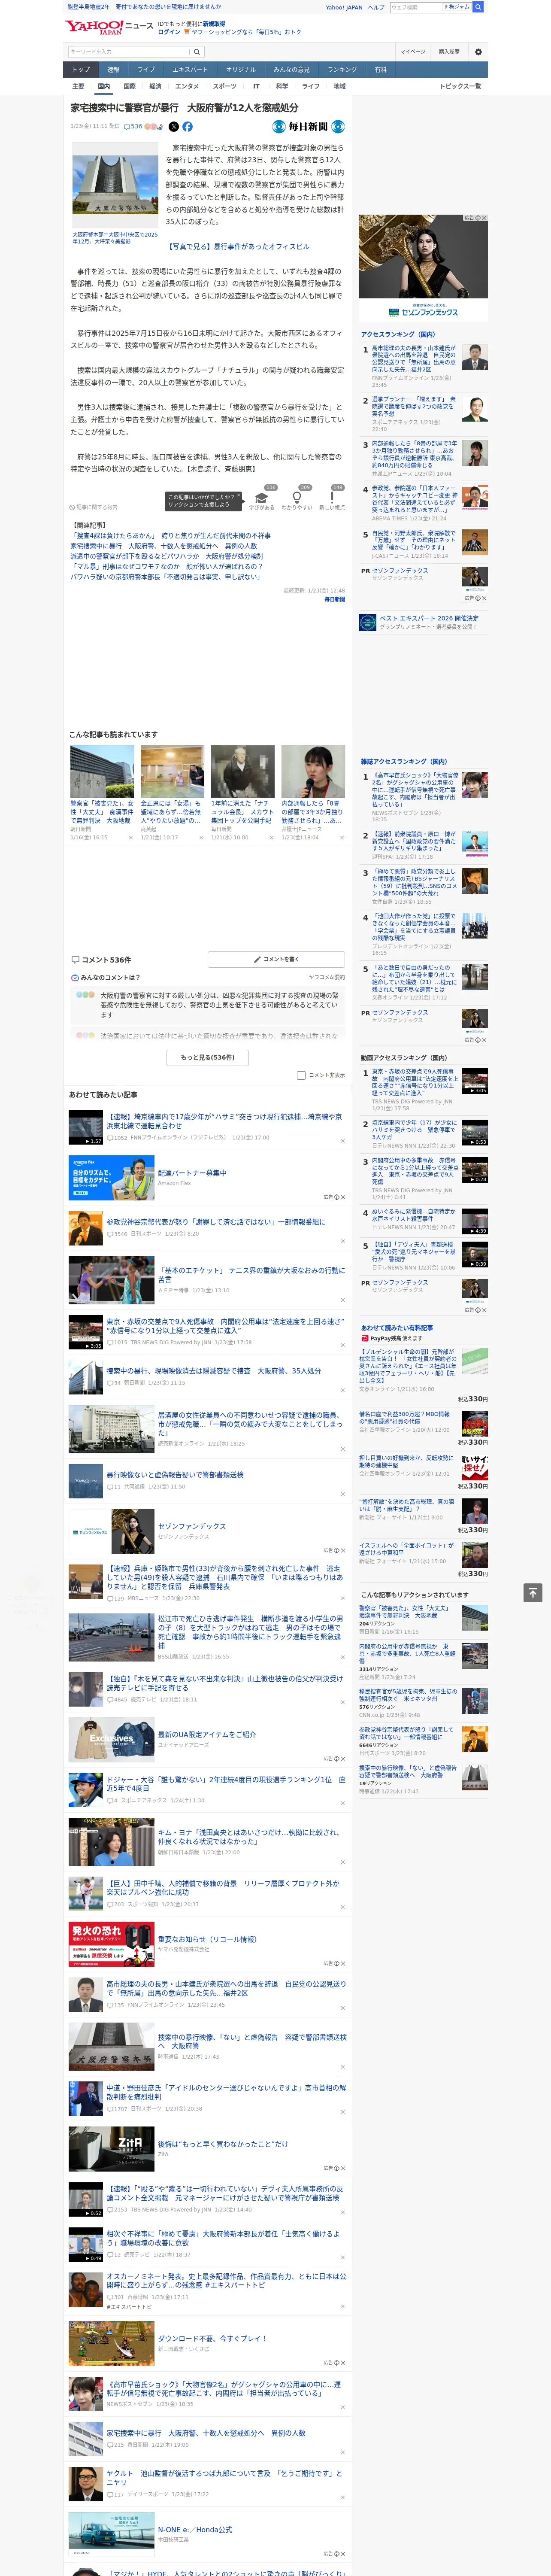Open the 国際 category
Screen dimensions: 551x2576
click(x=129, y=86)
